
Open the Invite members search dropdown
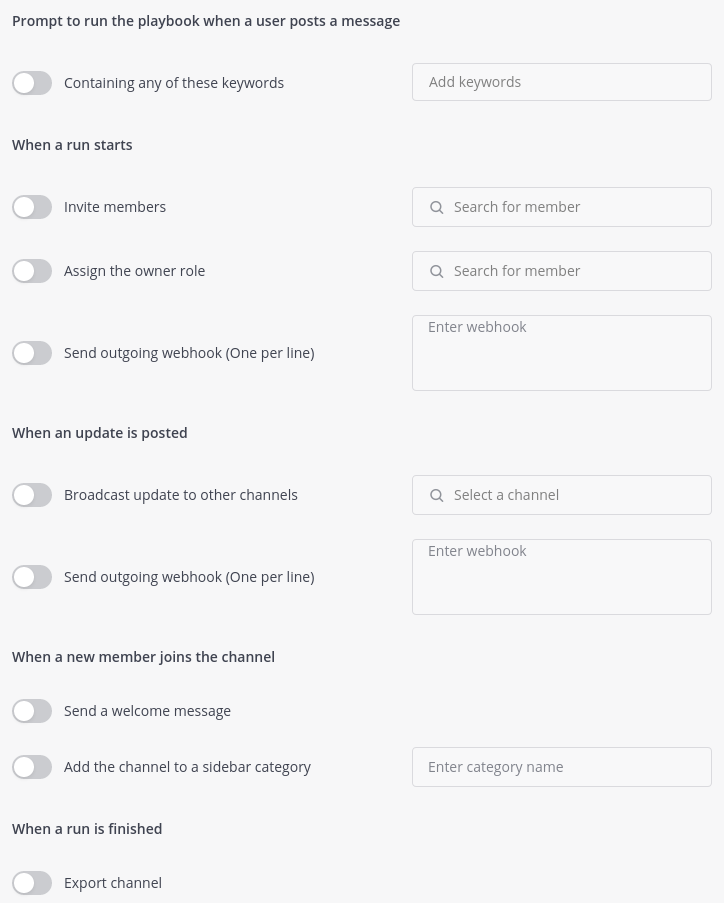coord(562,207)
